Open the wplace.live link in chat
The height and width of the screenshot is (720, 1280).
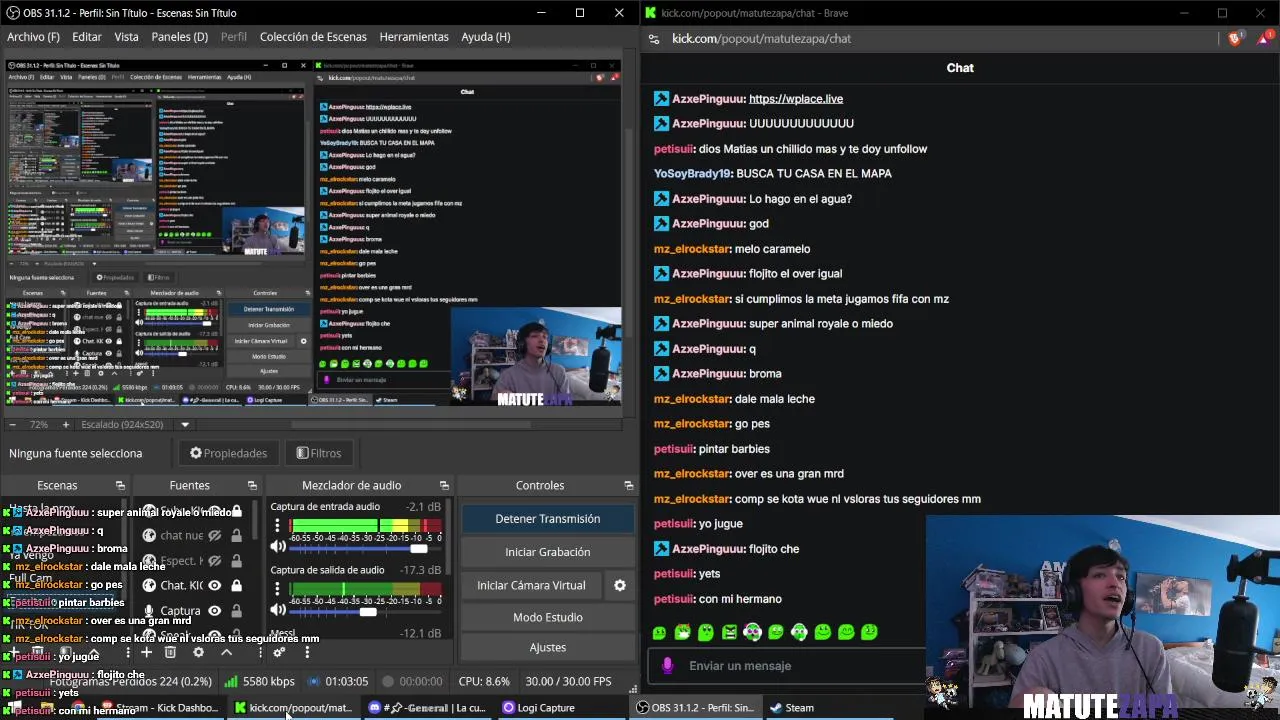pos(796,99)
